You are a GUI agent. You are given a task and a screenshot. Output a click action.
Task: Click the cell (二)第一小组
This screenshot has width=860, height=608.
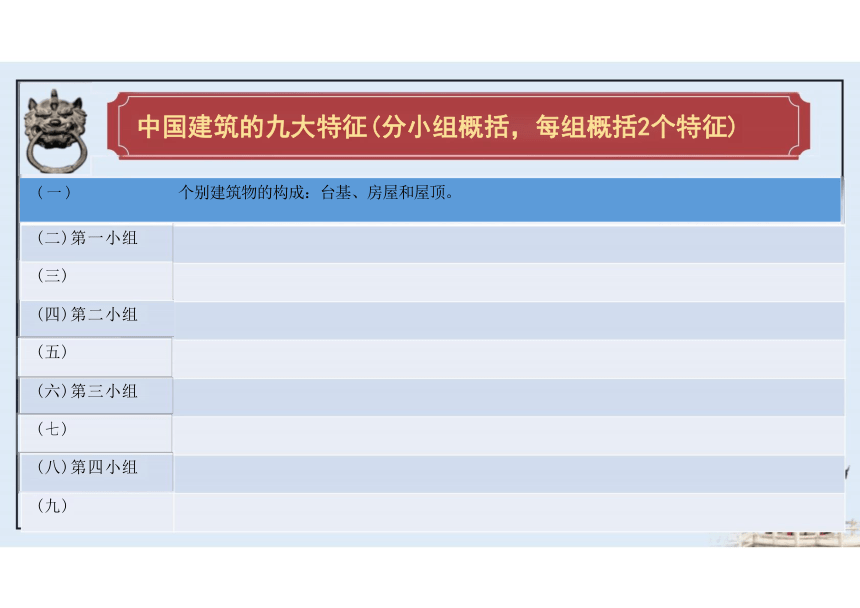point(96,242)
